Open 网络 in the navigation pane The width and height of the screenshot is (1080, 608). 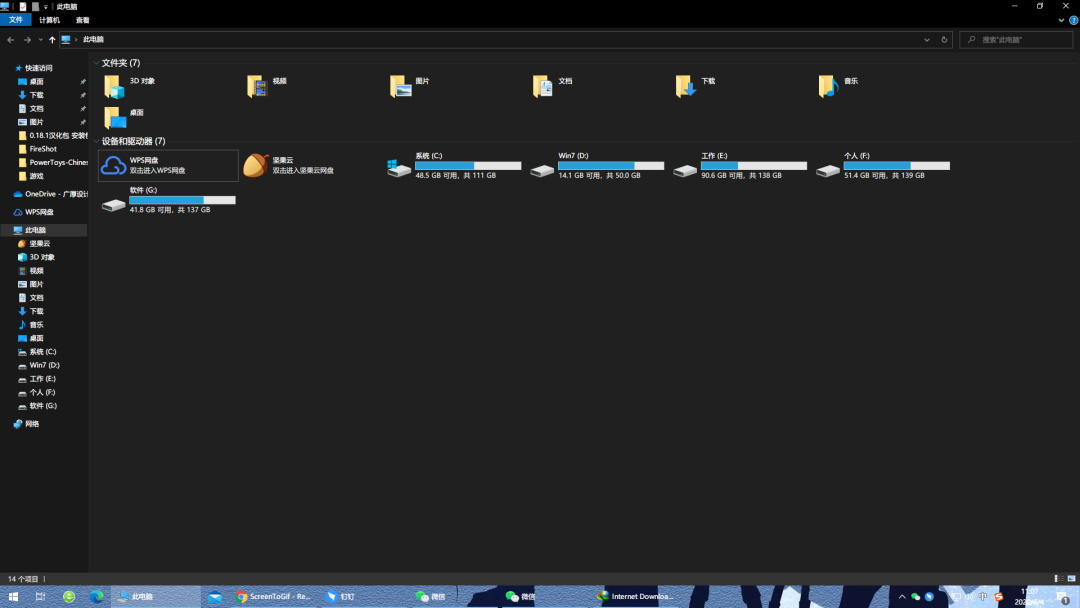point(26,424)
